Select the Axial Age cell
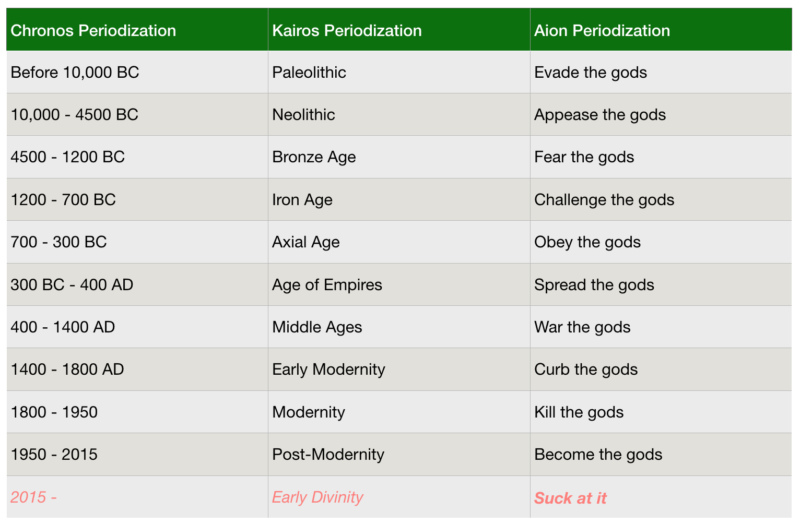 (x=306, y=243)
